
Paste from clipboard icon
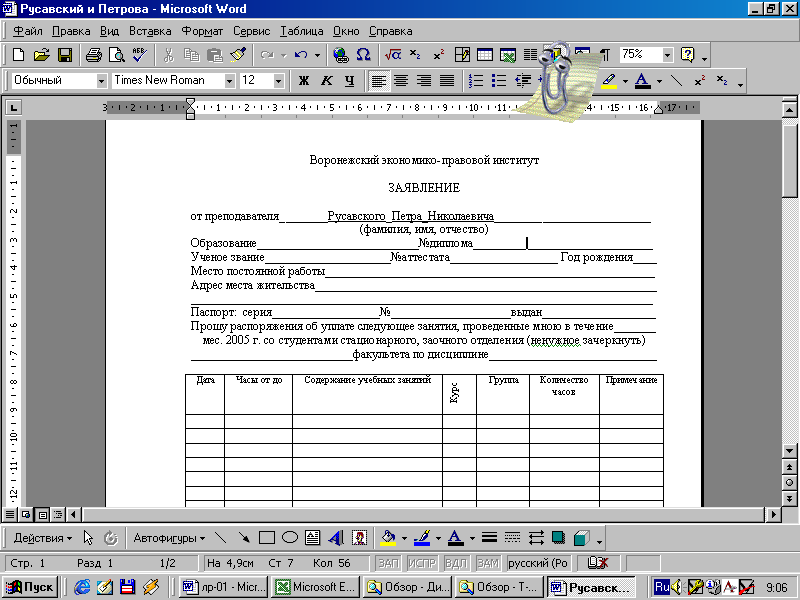click(x=215, y=55)
